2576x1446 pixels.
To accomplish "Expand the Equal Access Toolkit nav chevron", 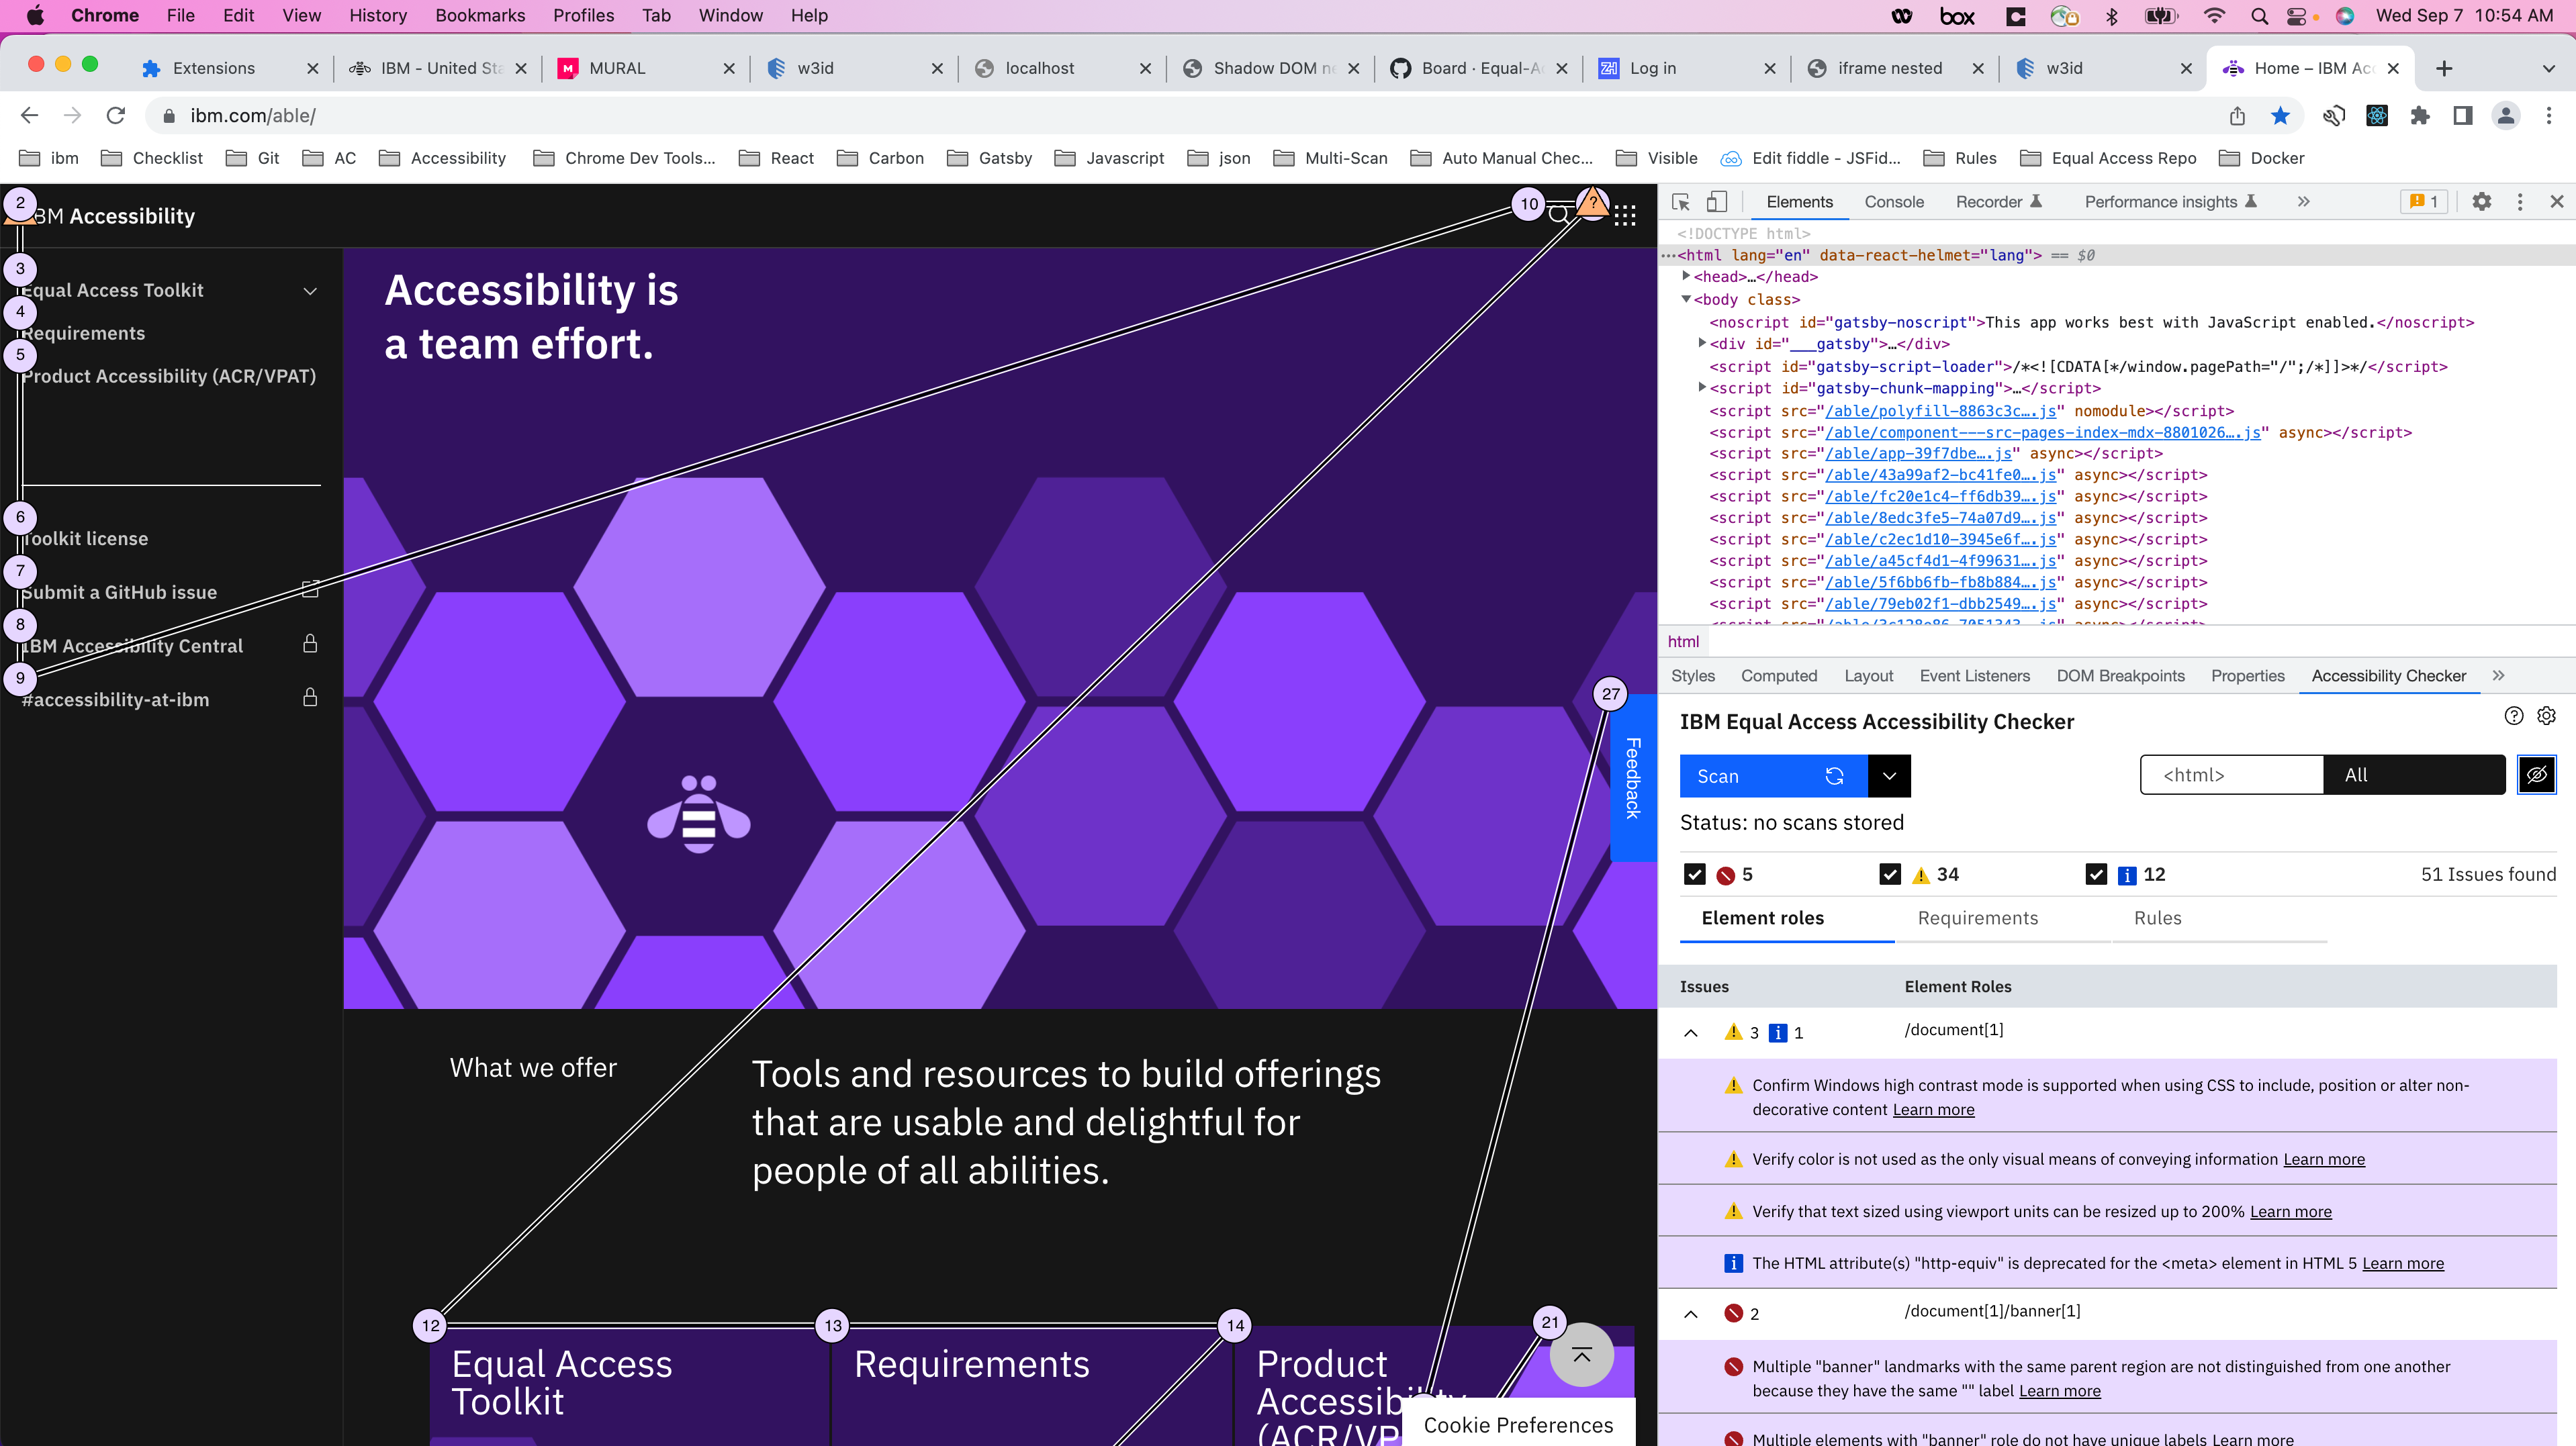I will pos(310,291).
